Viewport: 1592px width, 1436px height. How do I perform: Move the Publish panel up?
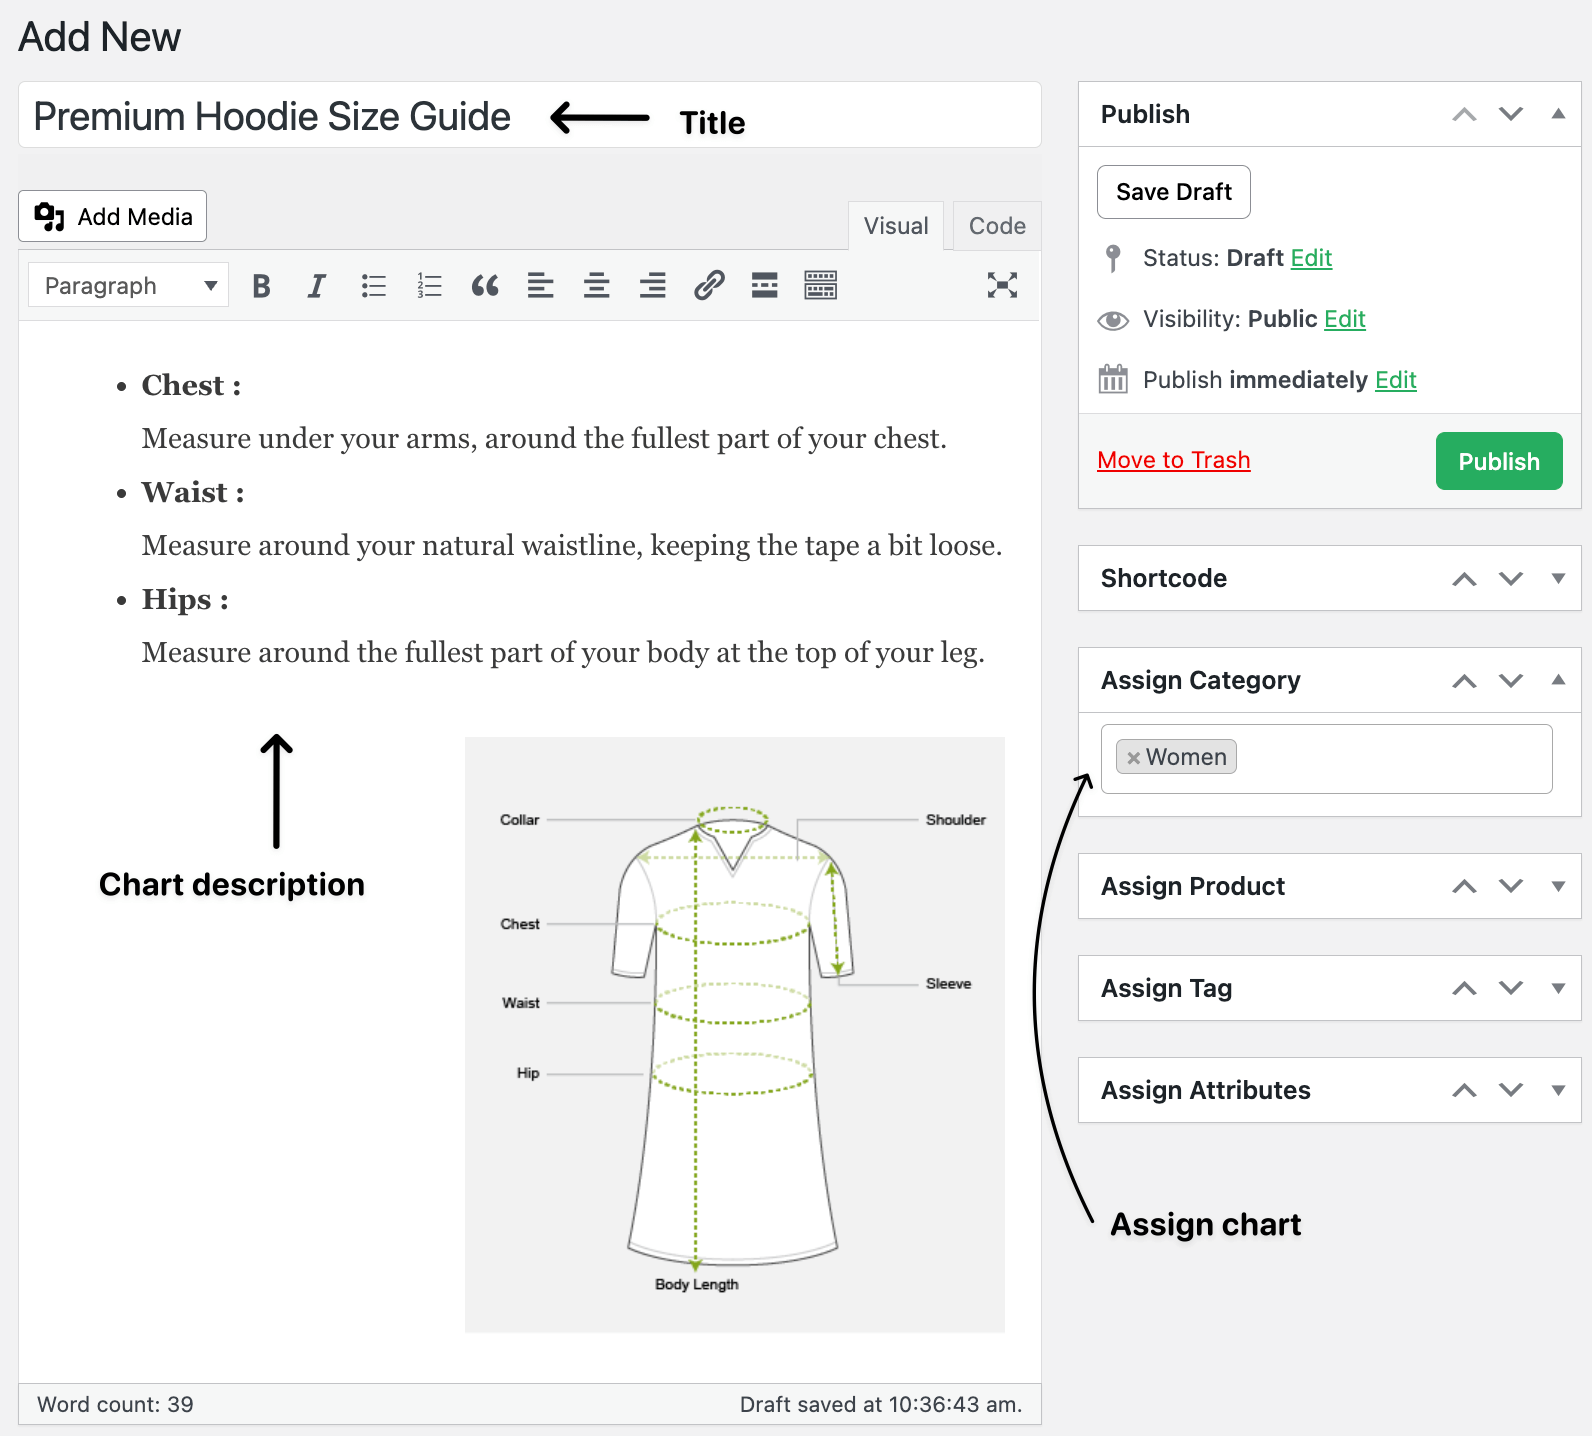point(1464,114)
